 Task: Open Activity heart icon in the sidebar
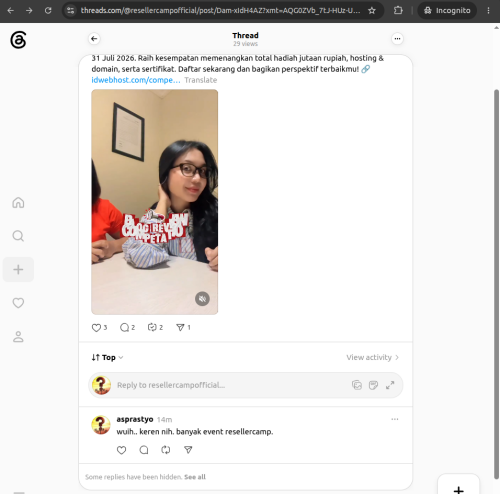coord(18,303)
